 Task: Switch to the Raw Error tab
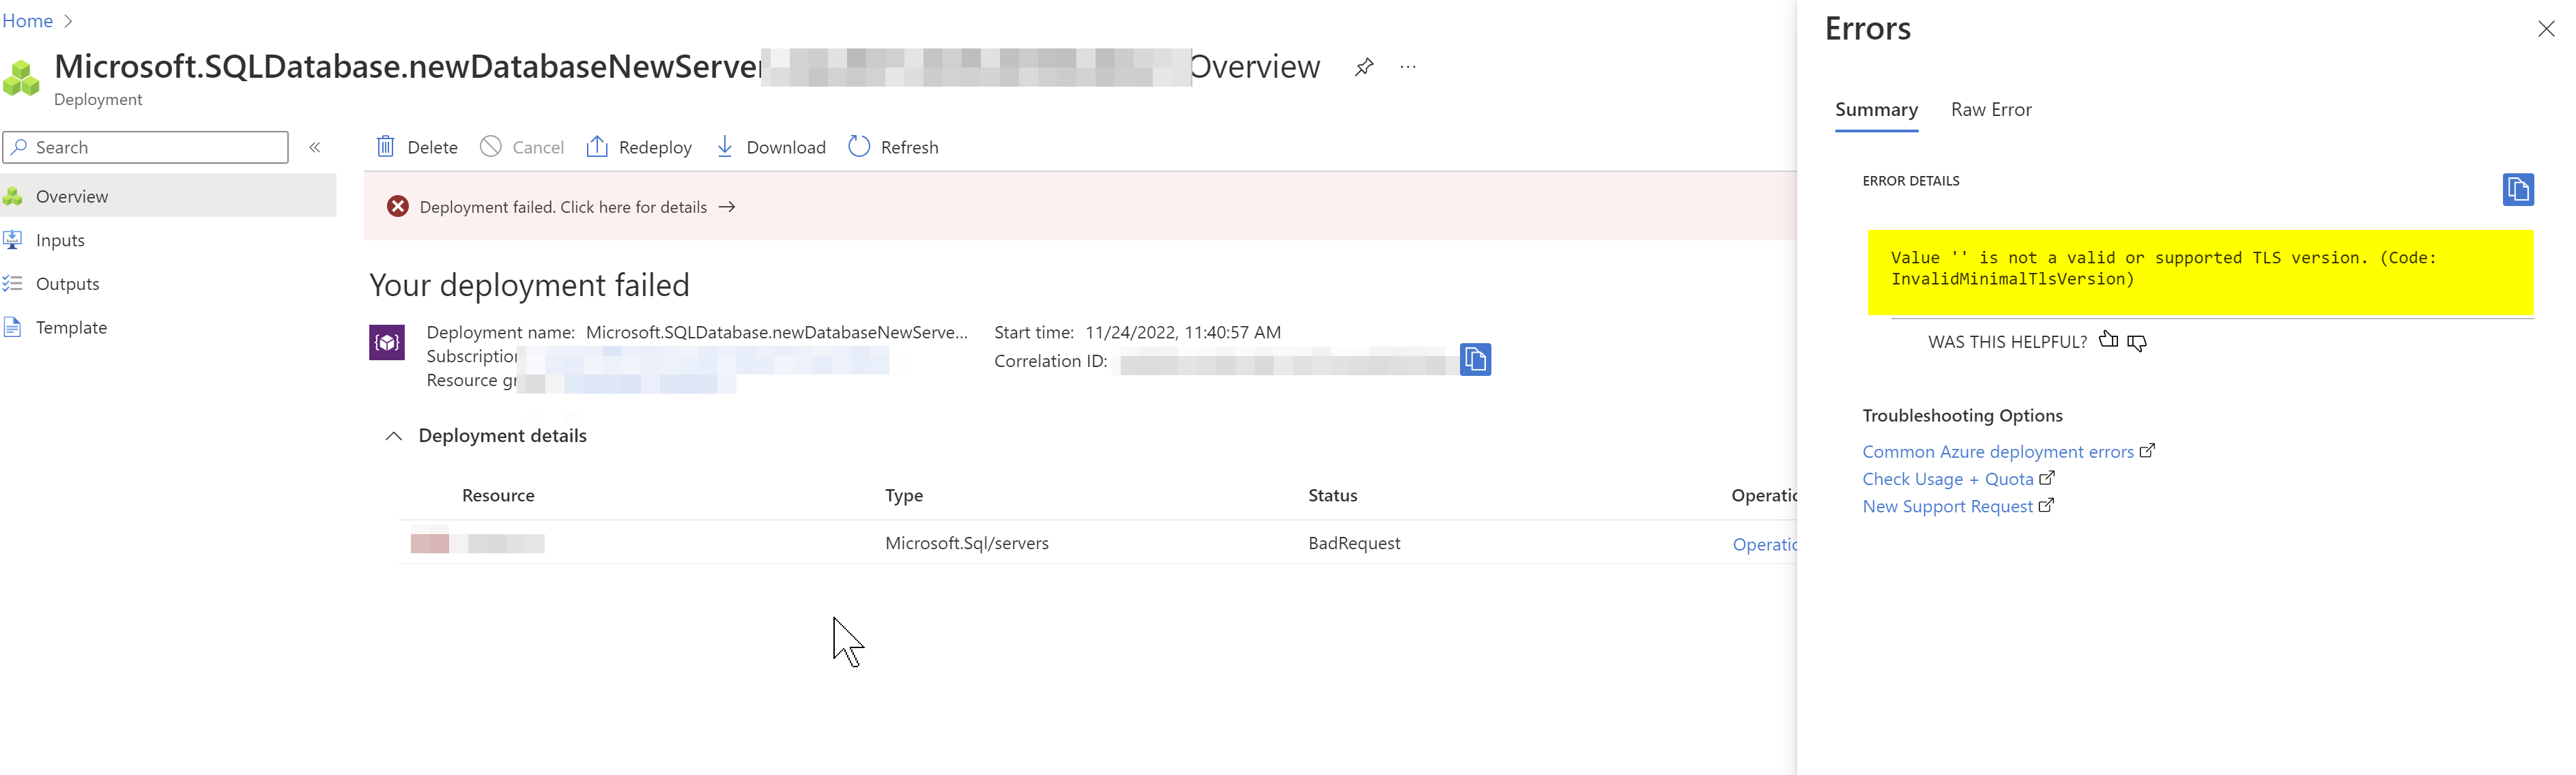click(1991, 110)
